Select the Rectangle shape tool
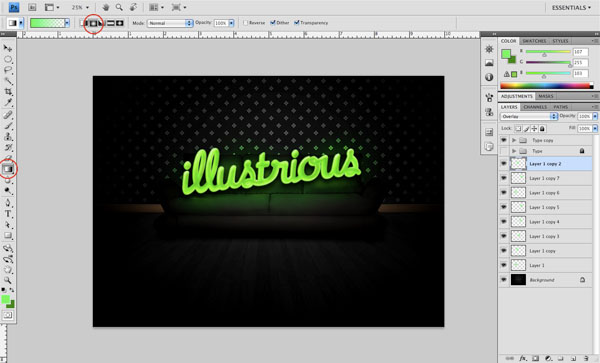The image size is (600, 363). [x=8, y=236]
